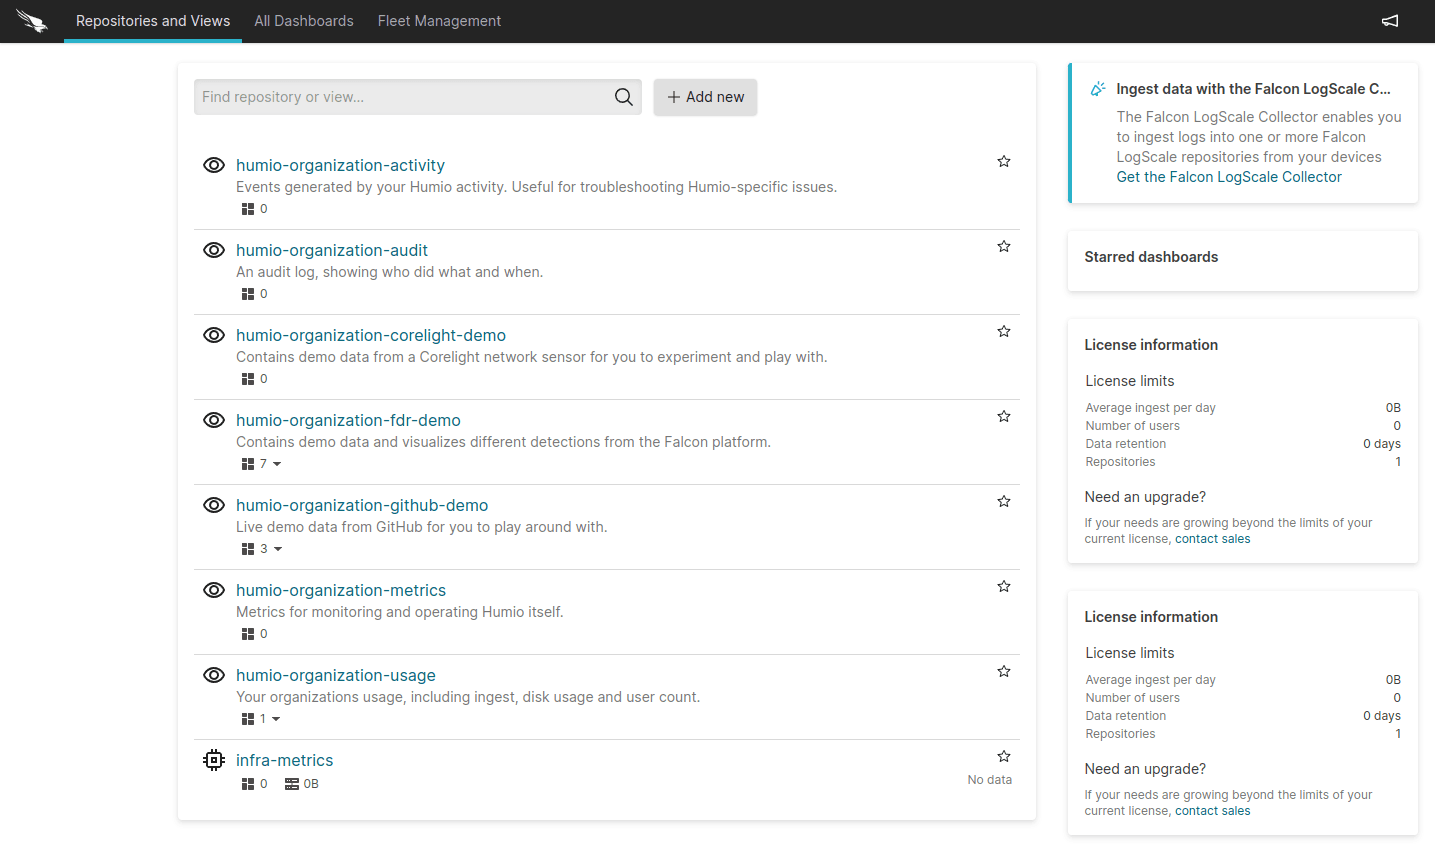Open the Fleet Management tab
The image size is (1435, 853).
(439, 21)
